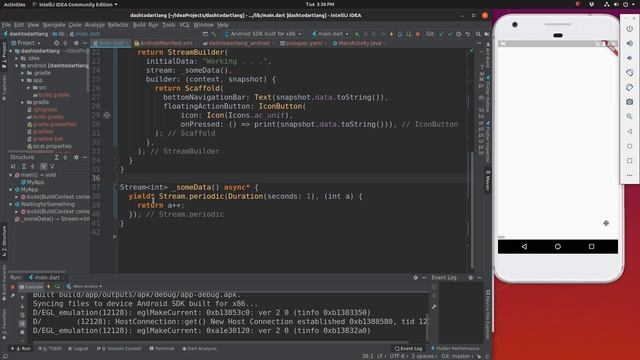640x360 pixels.
Task: Expand the src folder node
Action: (x=29, y=88)
